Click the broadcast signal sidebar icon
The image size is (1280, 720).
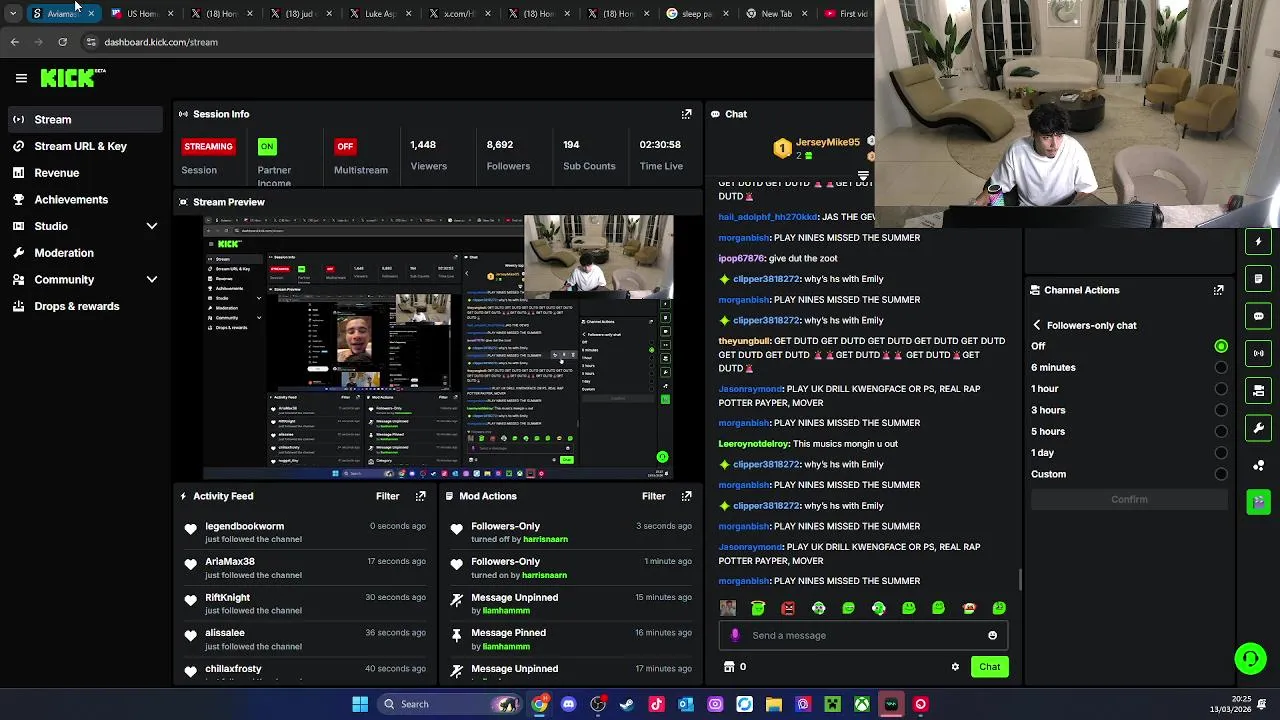(x=1259, y=353)
